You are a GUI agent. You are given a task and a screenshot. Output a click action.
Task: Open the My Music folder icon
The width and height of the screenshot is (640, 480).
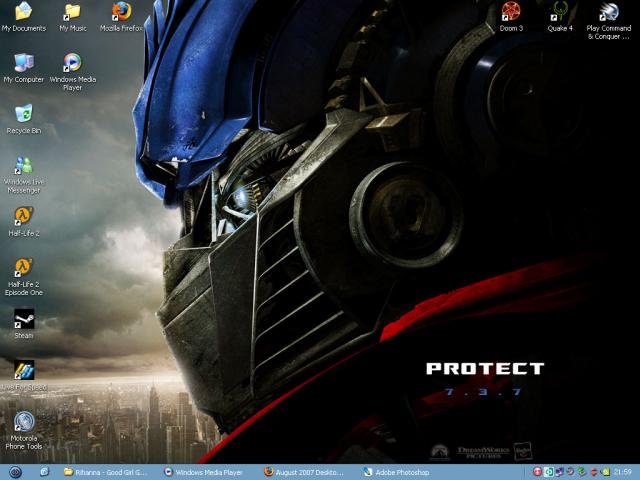point(73,17)
